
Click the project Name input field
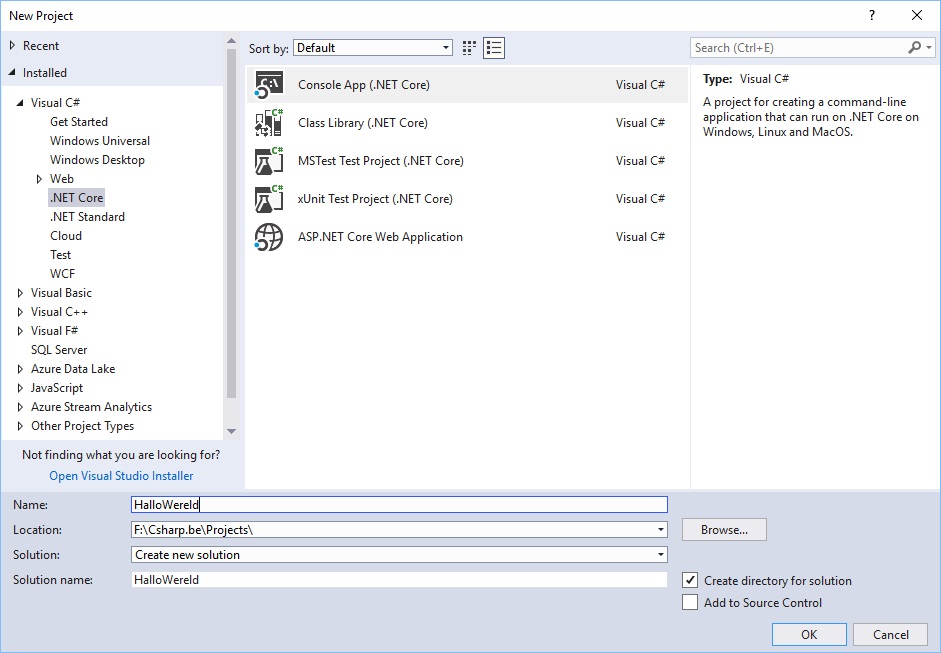[x=399, y=505]
